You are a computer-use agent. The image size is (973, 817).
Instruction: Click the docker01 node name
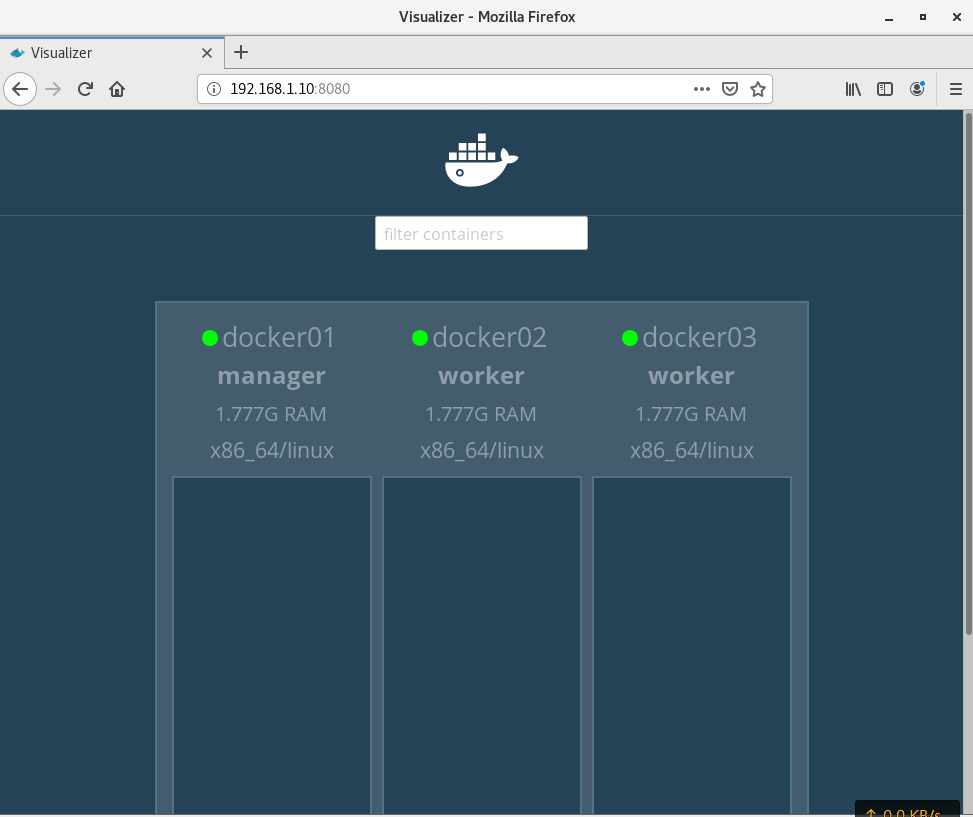(x=279, y=337)
